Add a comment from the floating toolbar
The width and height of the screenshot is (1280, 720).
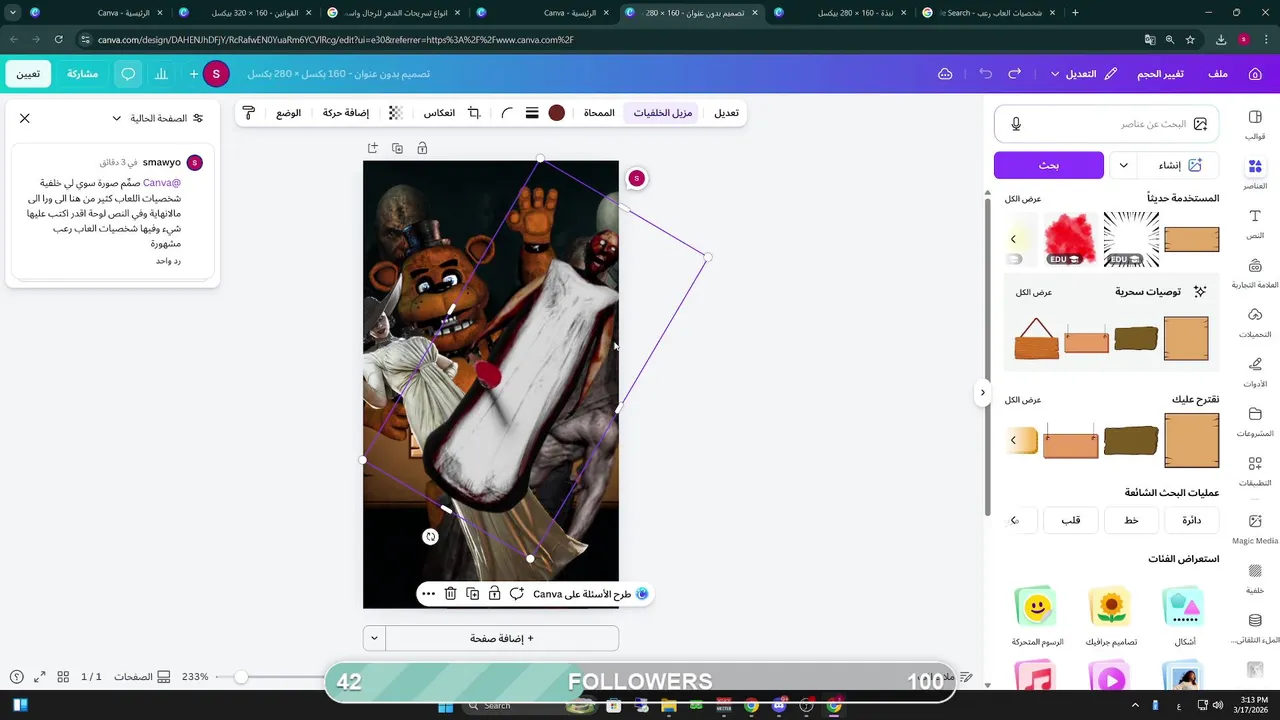(516, 594)
